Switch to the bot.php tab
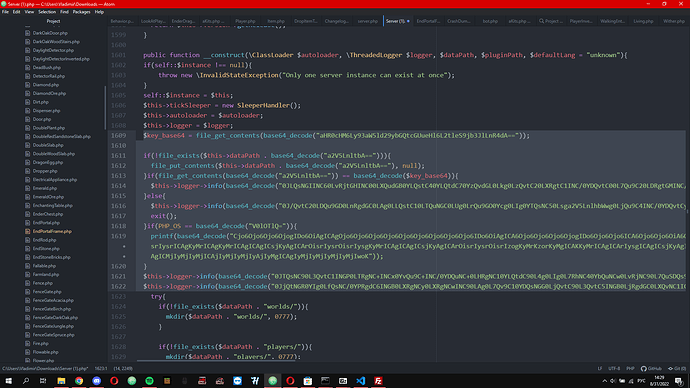This screenshot has width=690, height=388. pos(490,21)
